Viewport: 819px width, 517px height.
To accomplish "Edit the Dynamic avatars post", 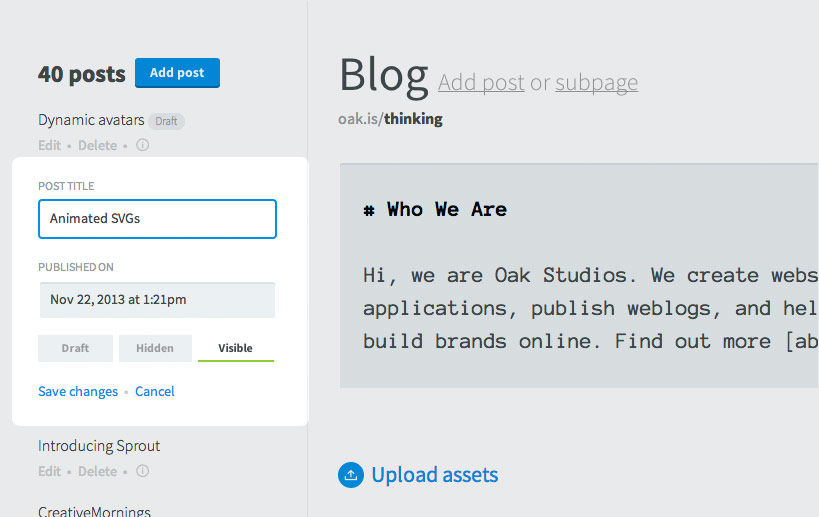I will pyautogui.click(x=50, y=145).
